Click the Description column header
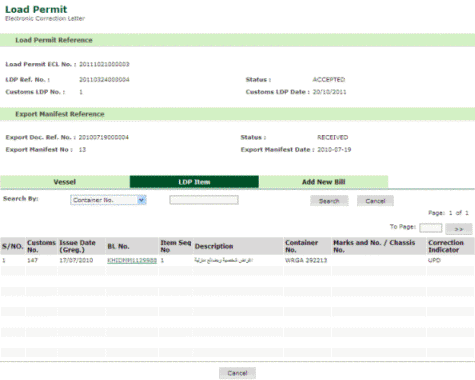This screenshot has width=475, height=380. [238, 246]
